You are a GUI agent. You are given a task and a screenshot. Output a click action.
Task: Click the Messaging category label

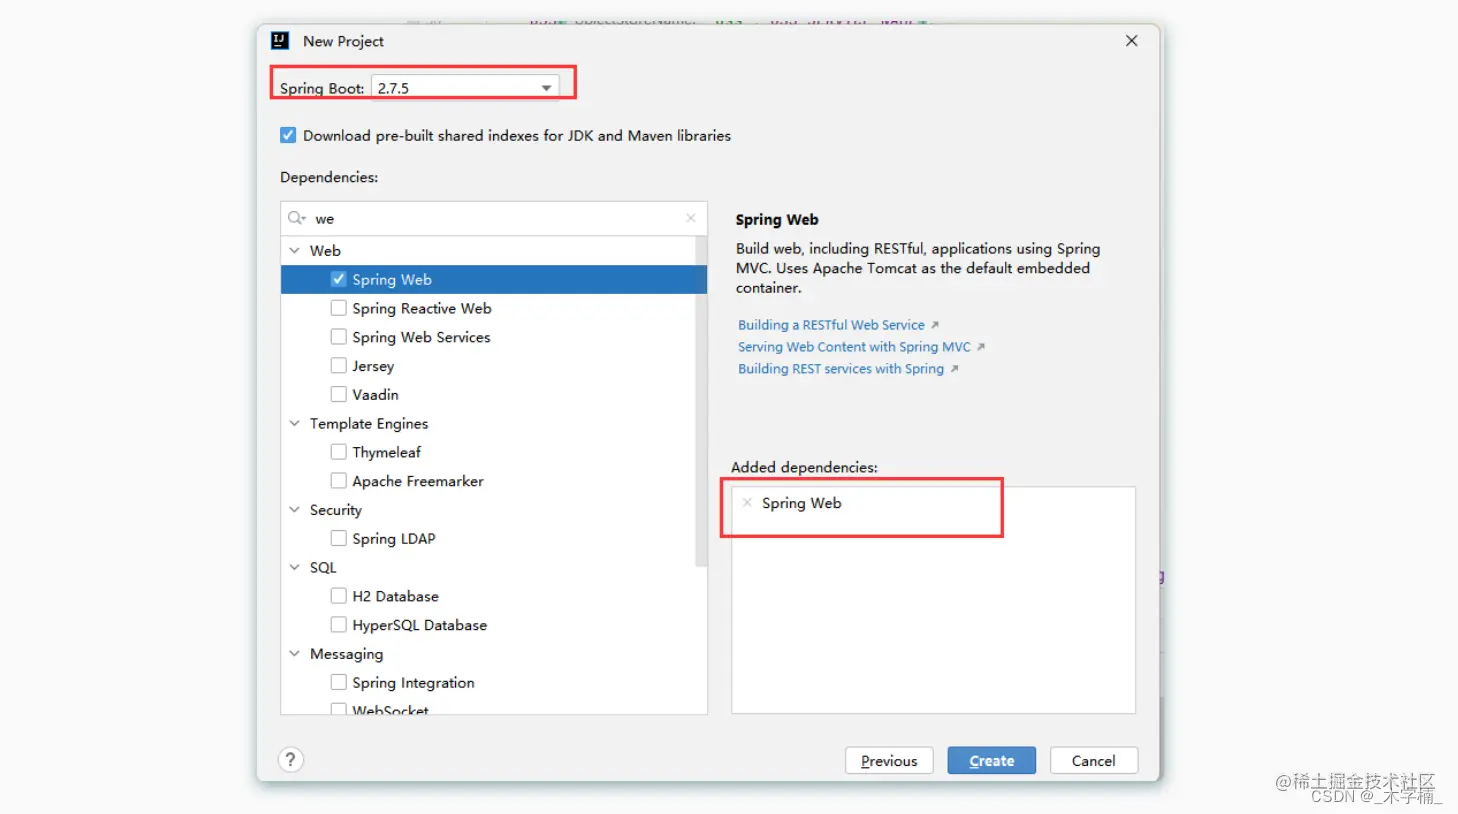(x=346, y=654)
